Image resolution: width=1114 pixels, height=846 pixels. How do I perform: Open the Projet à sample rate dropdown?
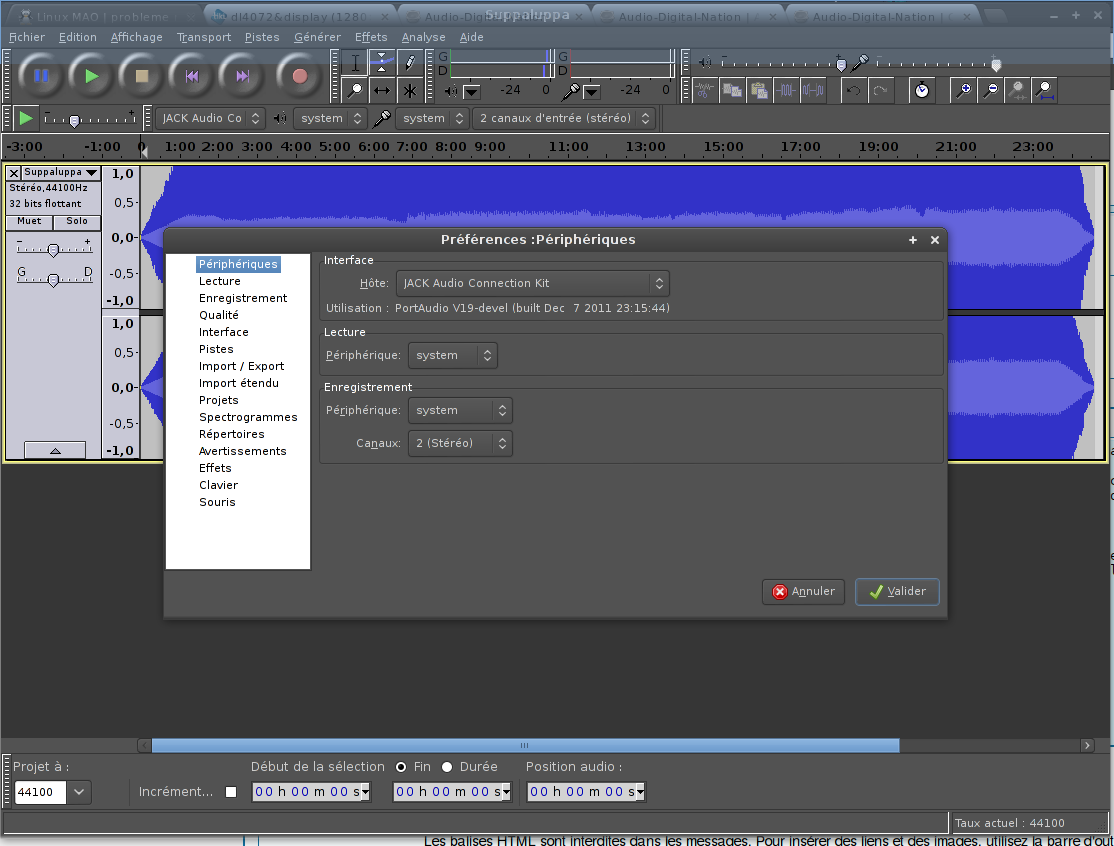pyautogui.click(x=79, y=792)
